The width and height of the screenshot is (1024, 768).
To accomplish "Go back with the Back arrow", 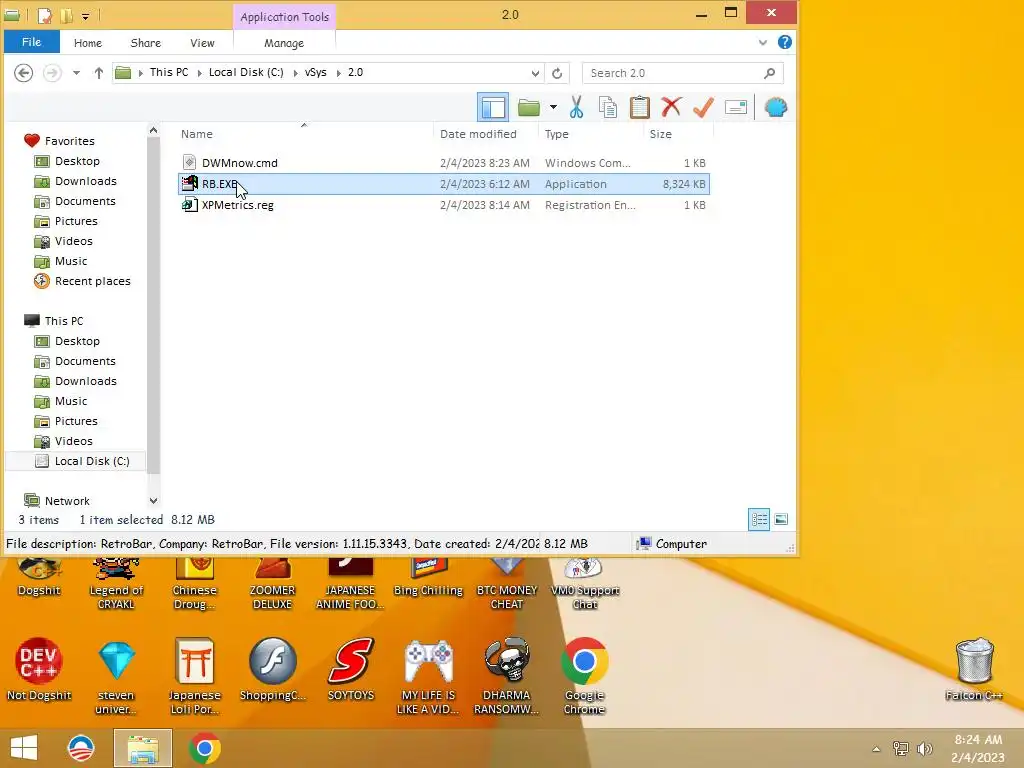I will 24,72.
